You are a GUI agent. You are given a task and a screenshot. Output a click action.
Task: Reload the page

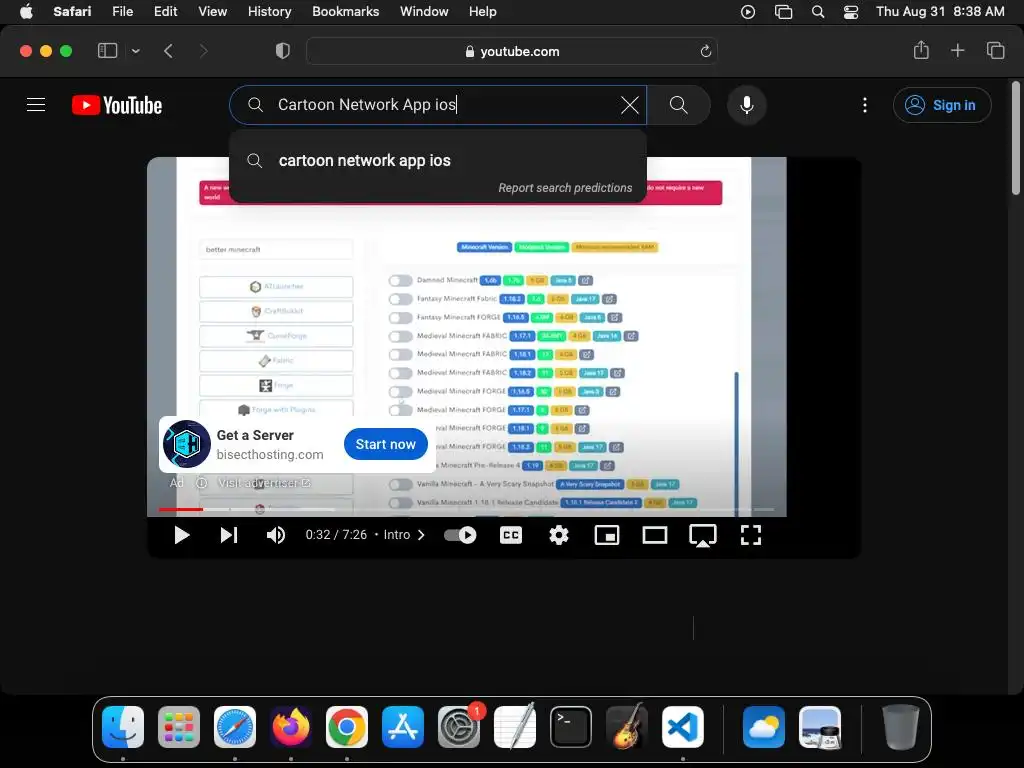pos(705,52)
